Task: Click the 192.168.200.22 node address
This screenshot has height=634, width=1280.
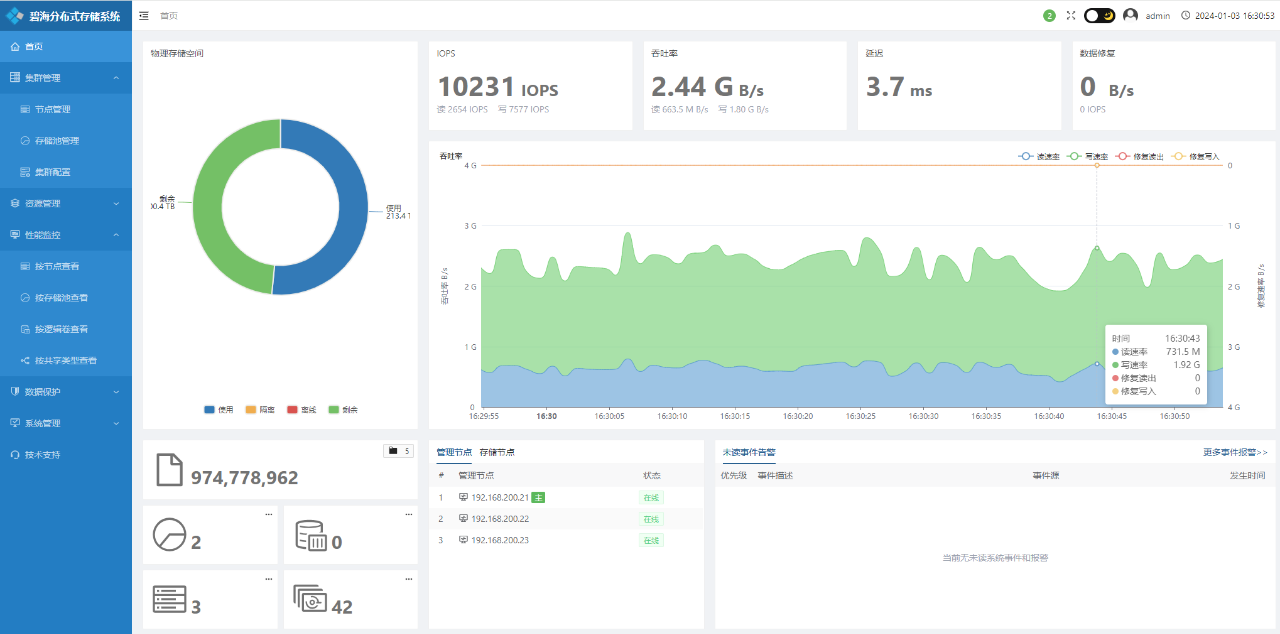Action: (500, 519)
